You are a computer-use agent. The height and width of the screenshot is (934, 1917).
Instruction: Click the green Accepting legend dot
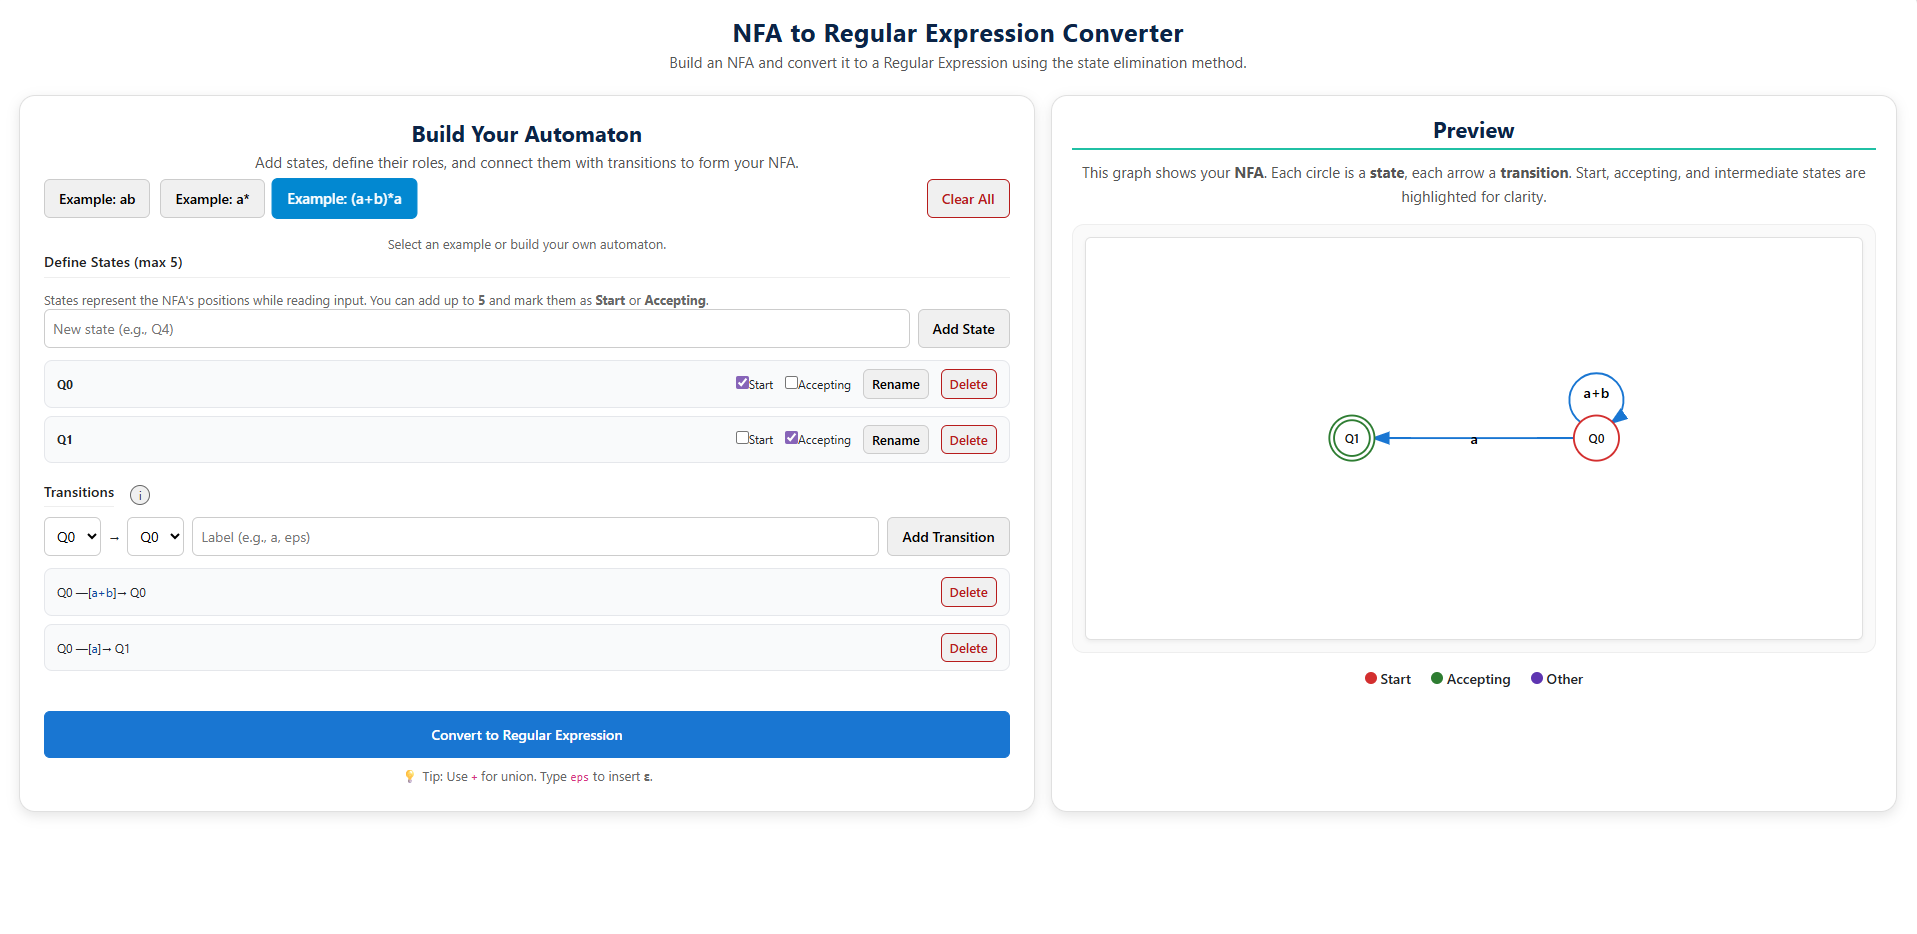click(x=1437, y=678)
